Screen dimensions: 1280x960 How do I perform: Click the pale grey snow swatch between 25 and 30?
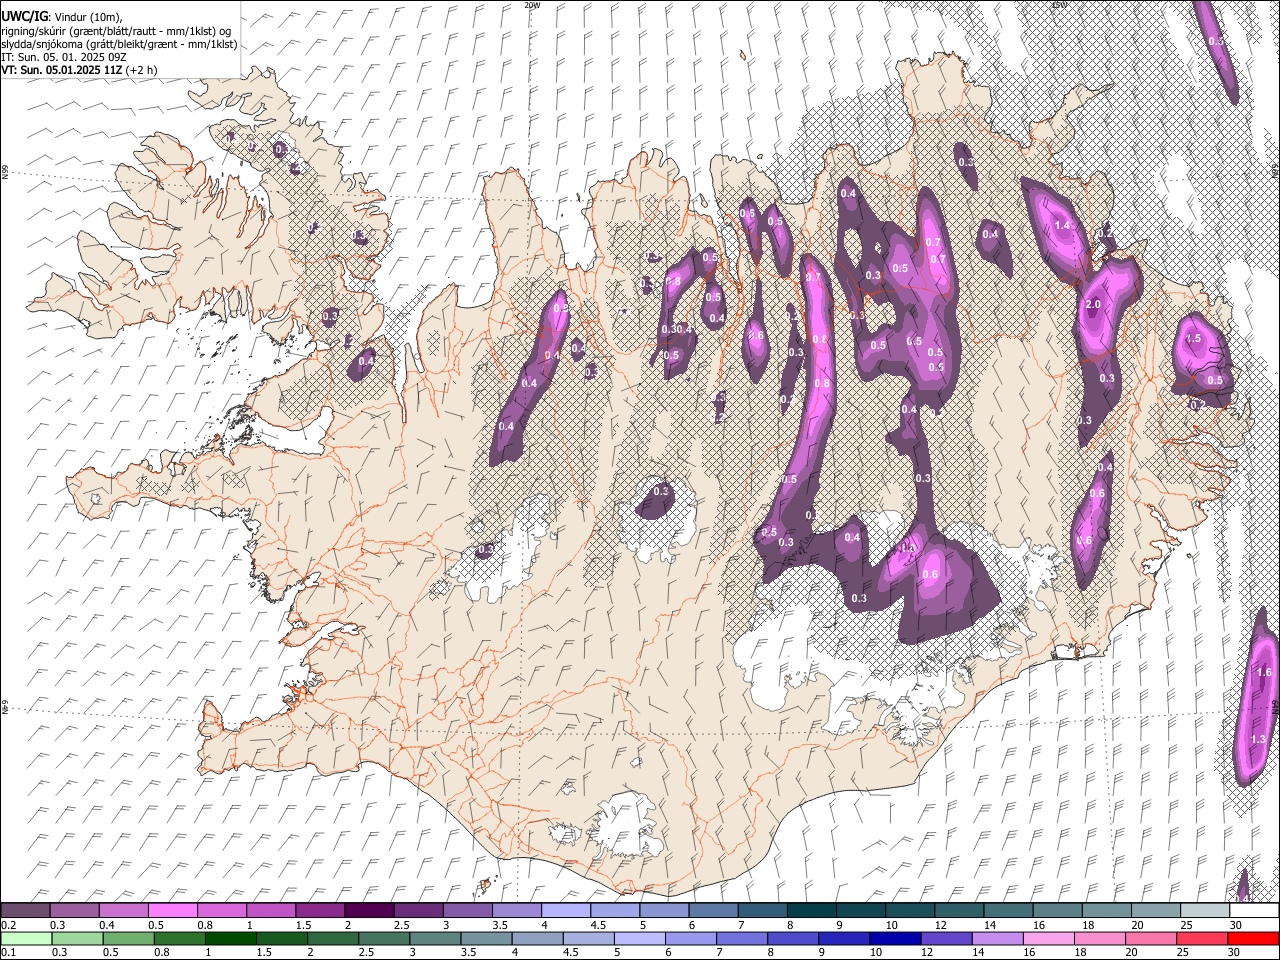click(x=1203, y=911)
